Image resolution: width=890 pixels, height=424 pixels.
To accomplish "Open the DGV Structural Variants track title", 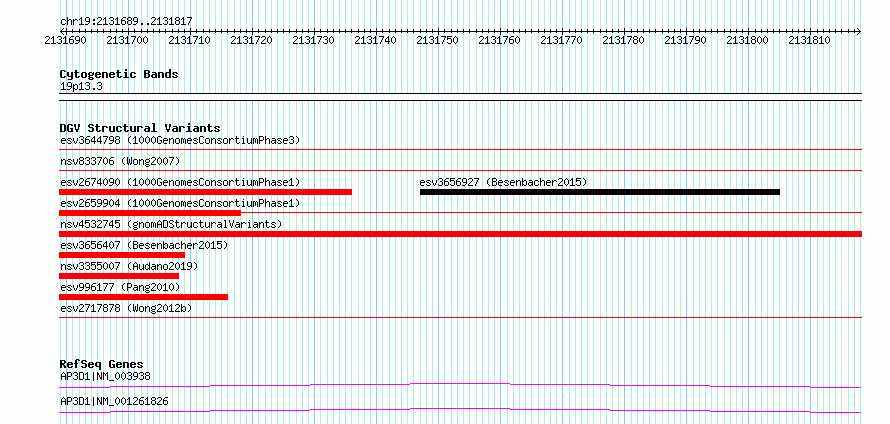I will pos(140,128).
